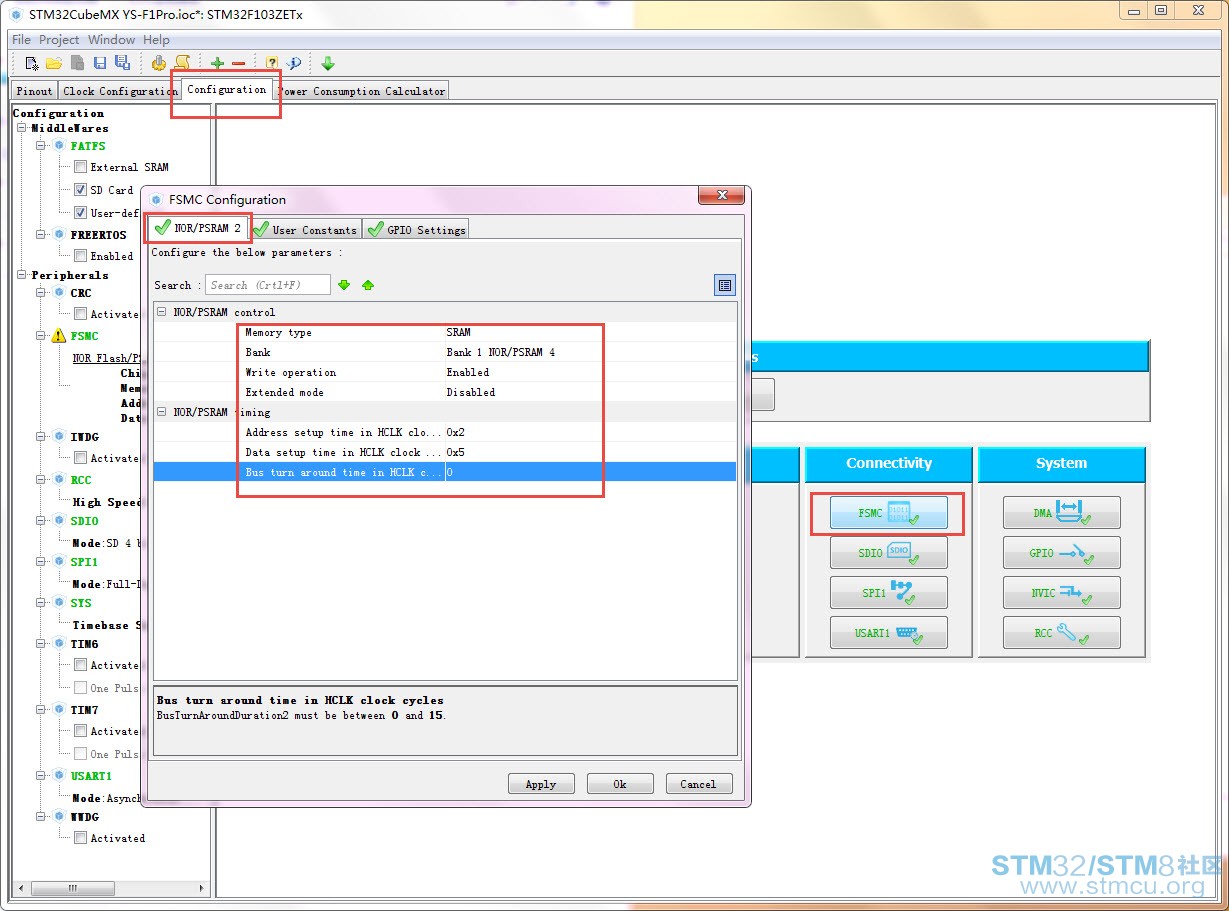Open FSMC in the Connectivity panel
The image size is (1229, 911).
click(x=888, y=513)
